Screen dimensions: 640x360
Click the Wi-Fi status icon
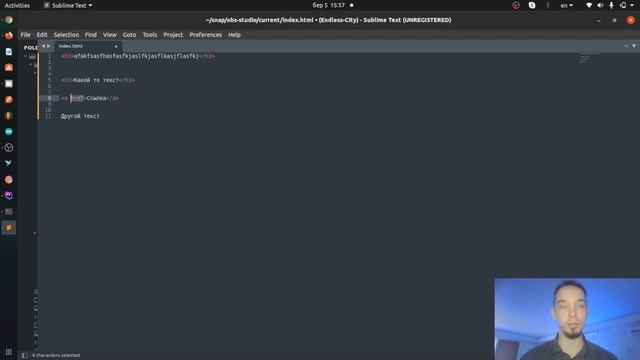click(589, 5)
